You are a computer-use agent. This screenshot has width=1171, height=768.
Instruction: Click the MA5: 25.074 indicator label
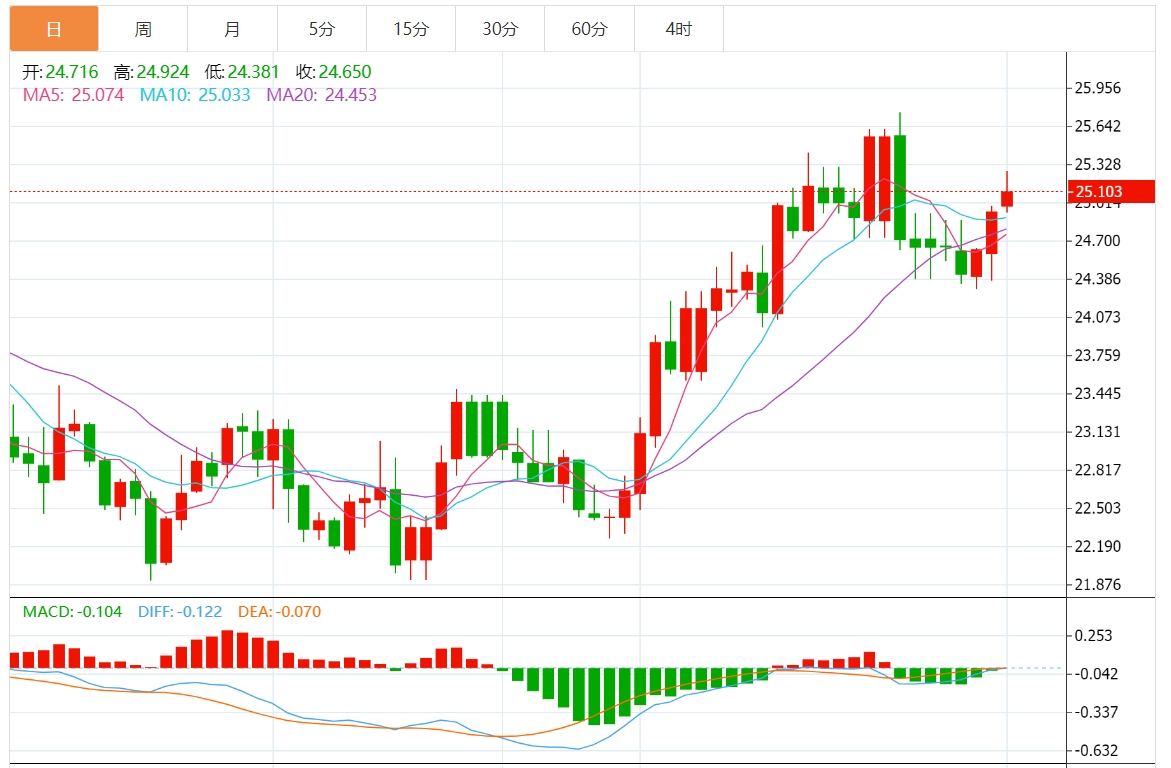(x=73, y=95)
